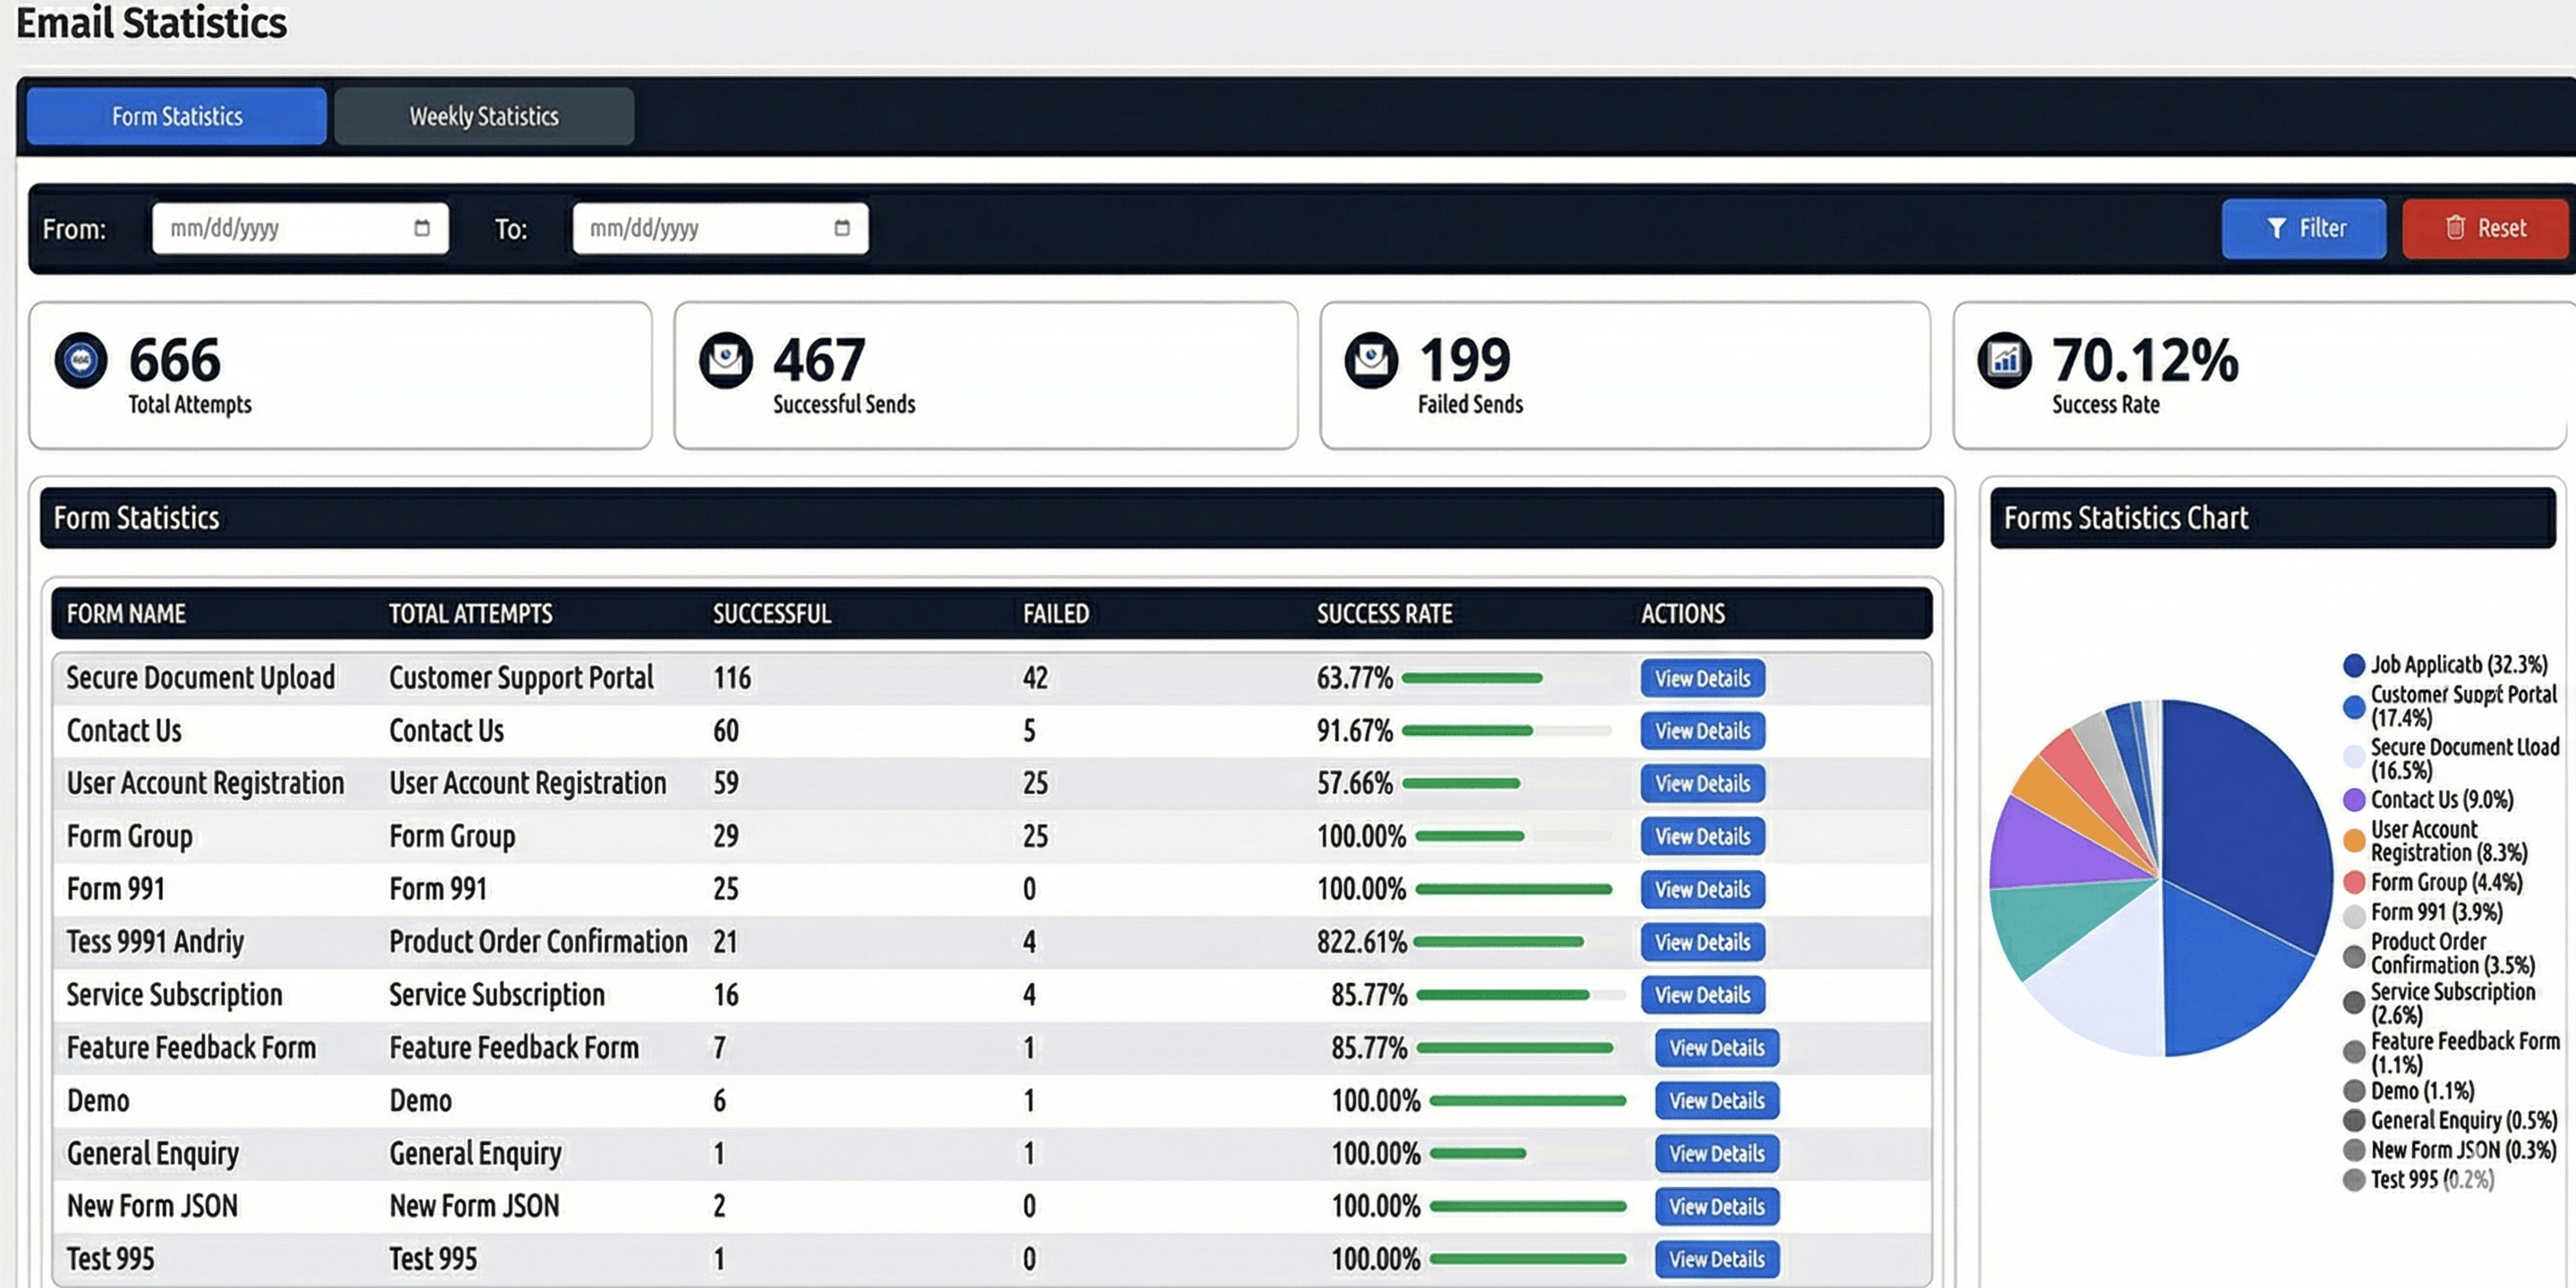Click the Contact Us success rate progress bar
2576x1288 pixels.
1506,731
